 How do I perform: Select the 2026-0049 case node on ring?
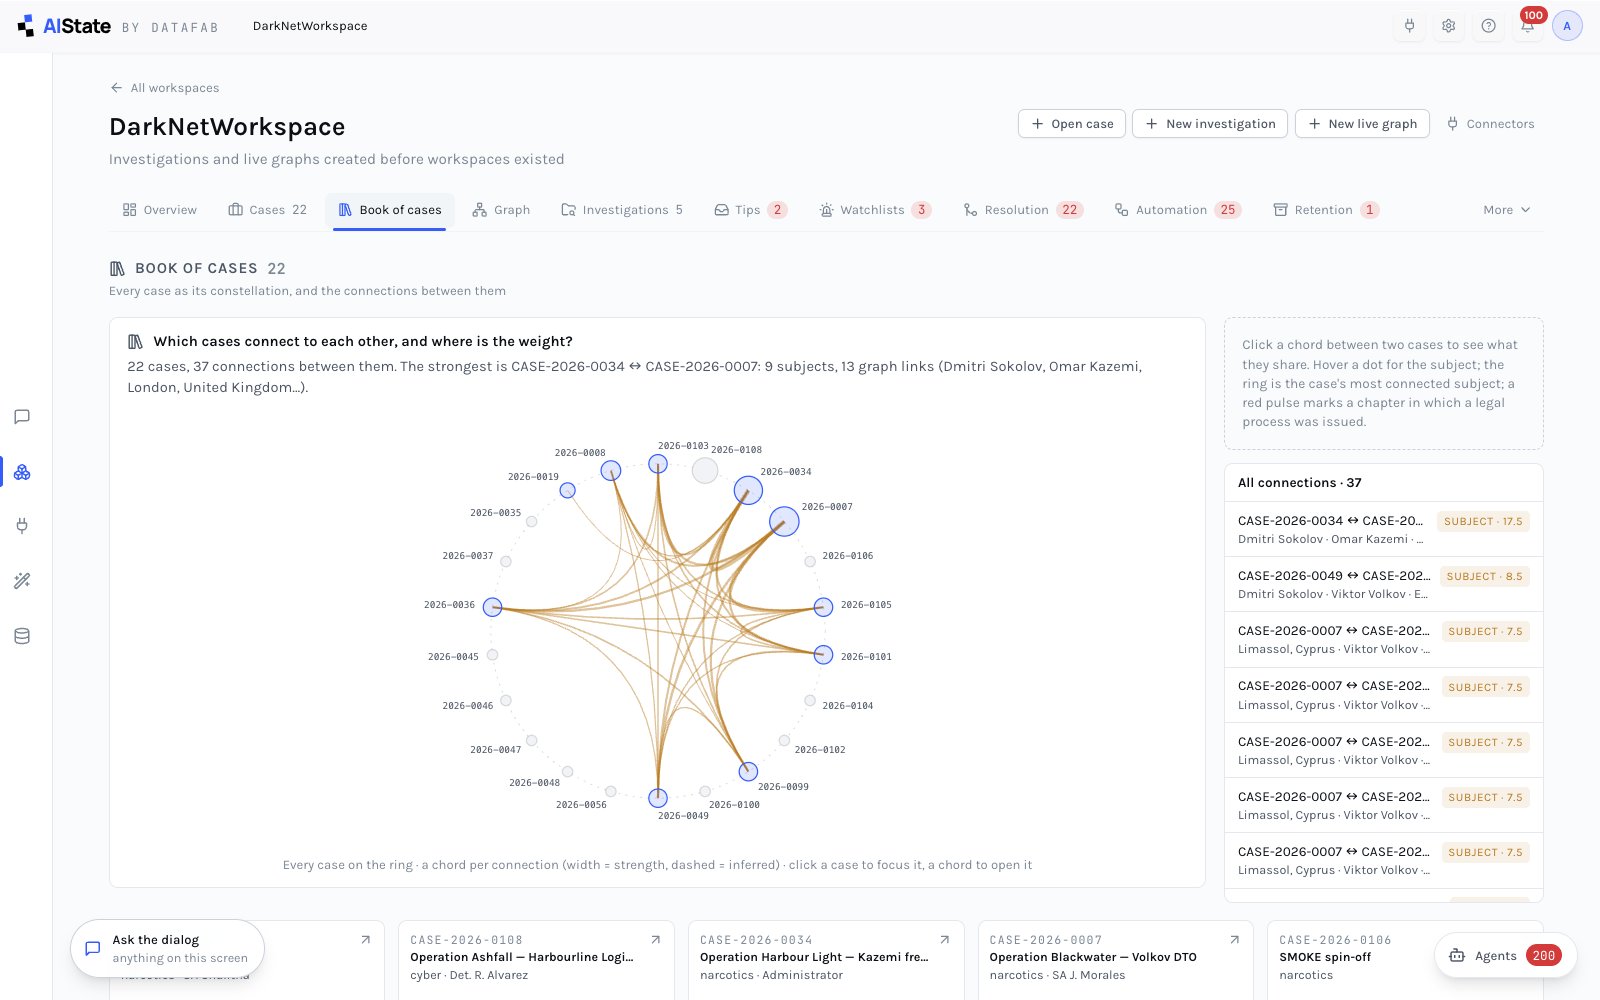tap(658, 798)
